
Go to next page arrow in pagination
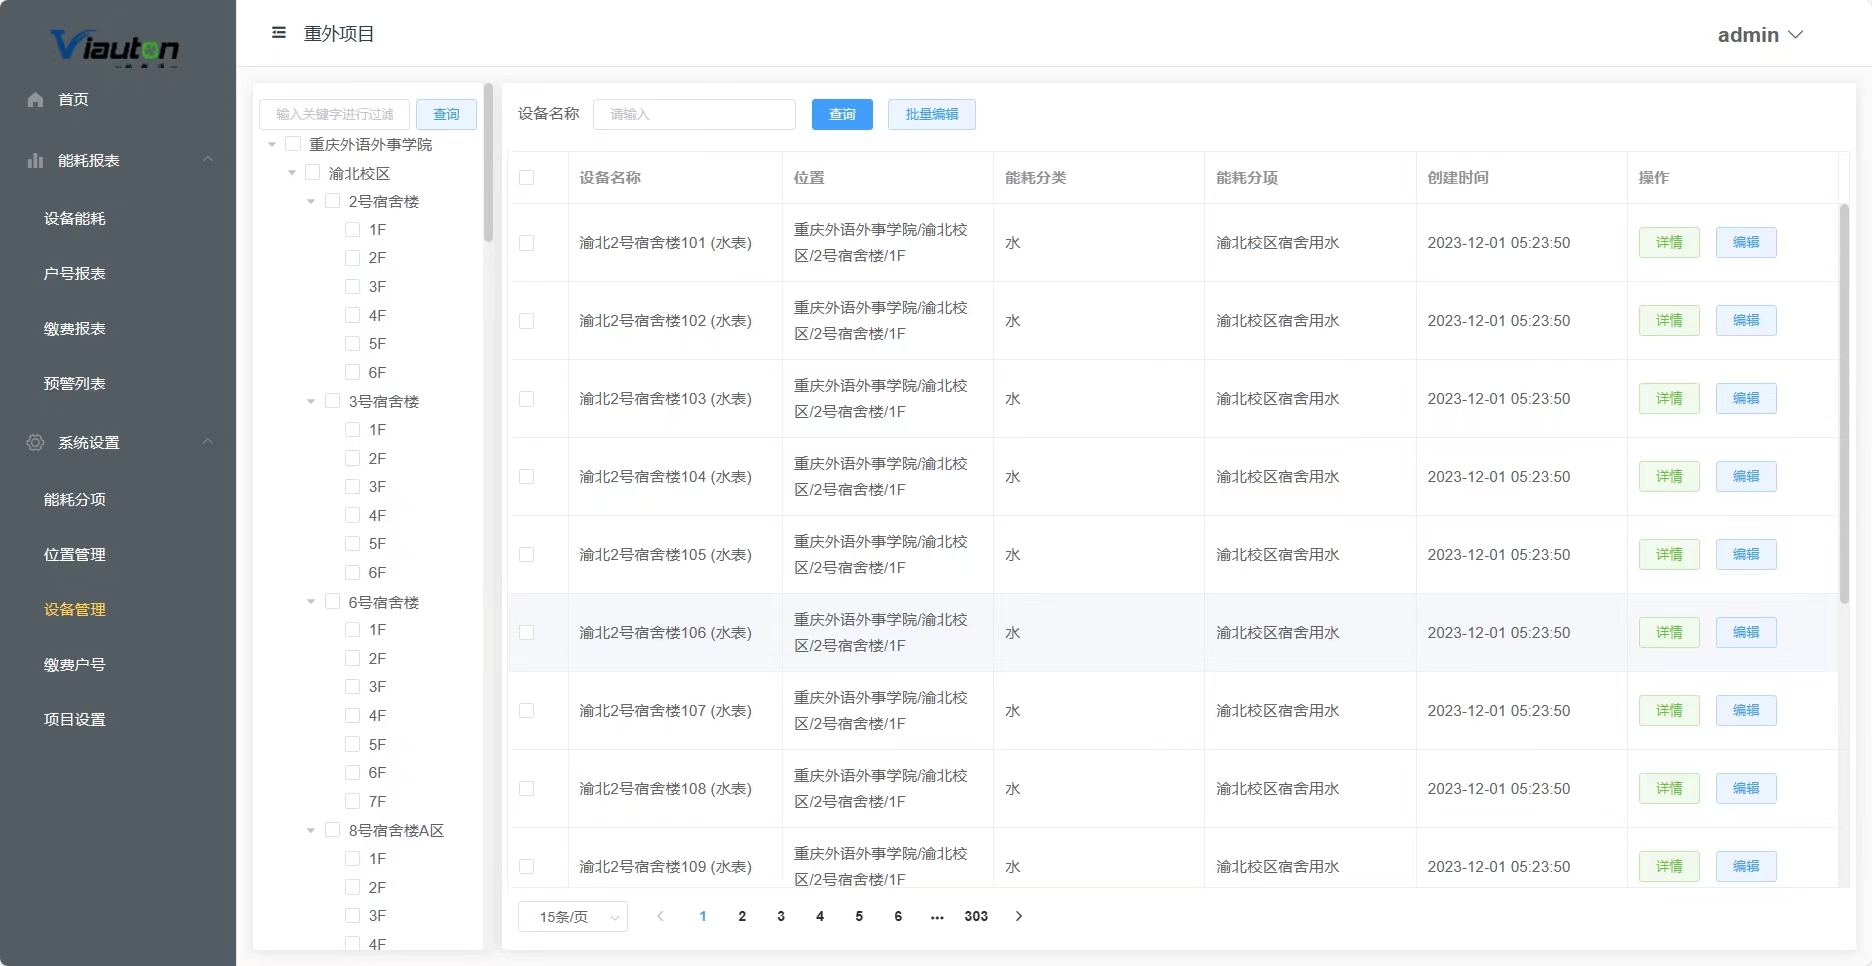coord(1019,916)
